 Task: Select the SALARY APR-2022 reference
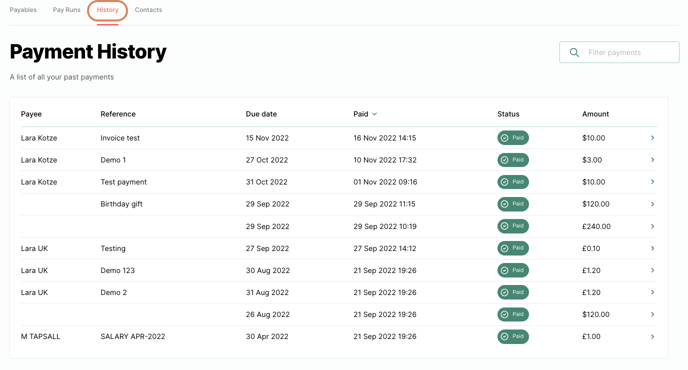point(133,337)
